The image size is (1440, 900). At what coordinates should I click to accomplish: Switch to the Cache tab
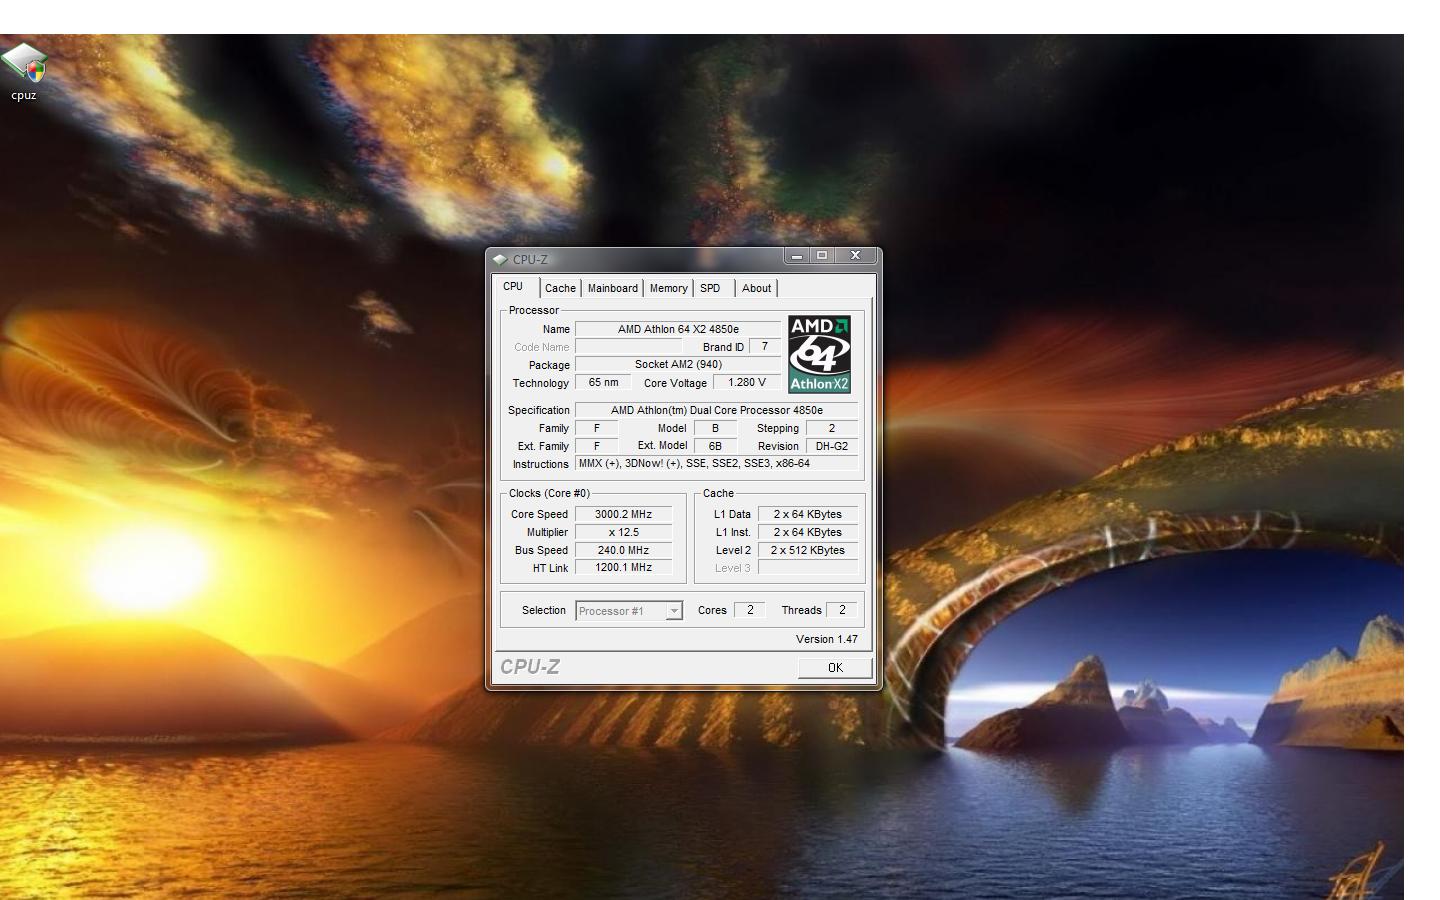tap(560, 288)
